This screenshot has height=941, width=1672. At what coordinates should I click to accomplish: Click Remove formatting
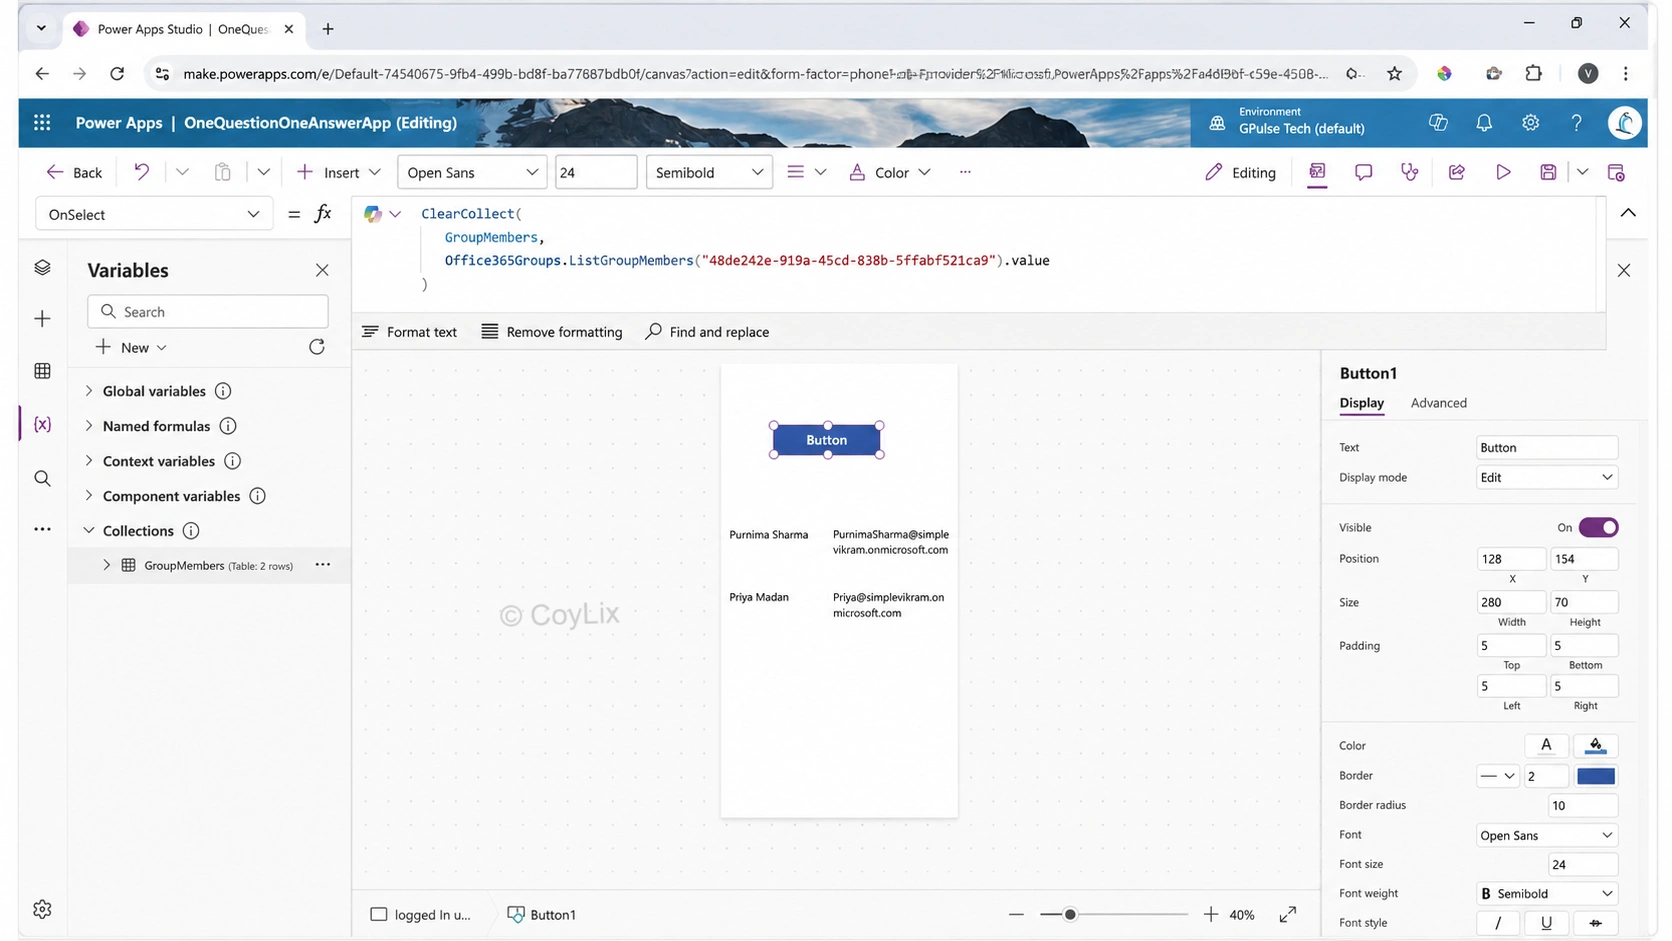coord(552,332)
